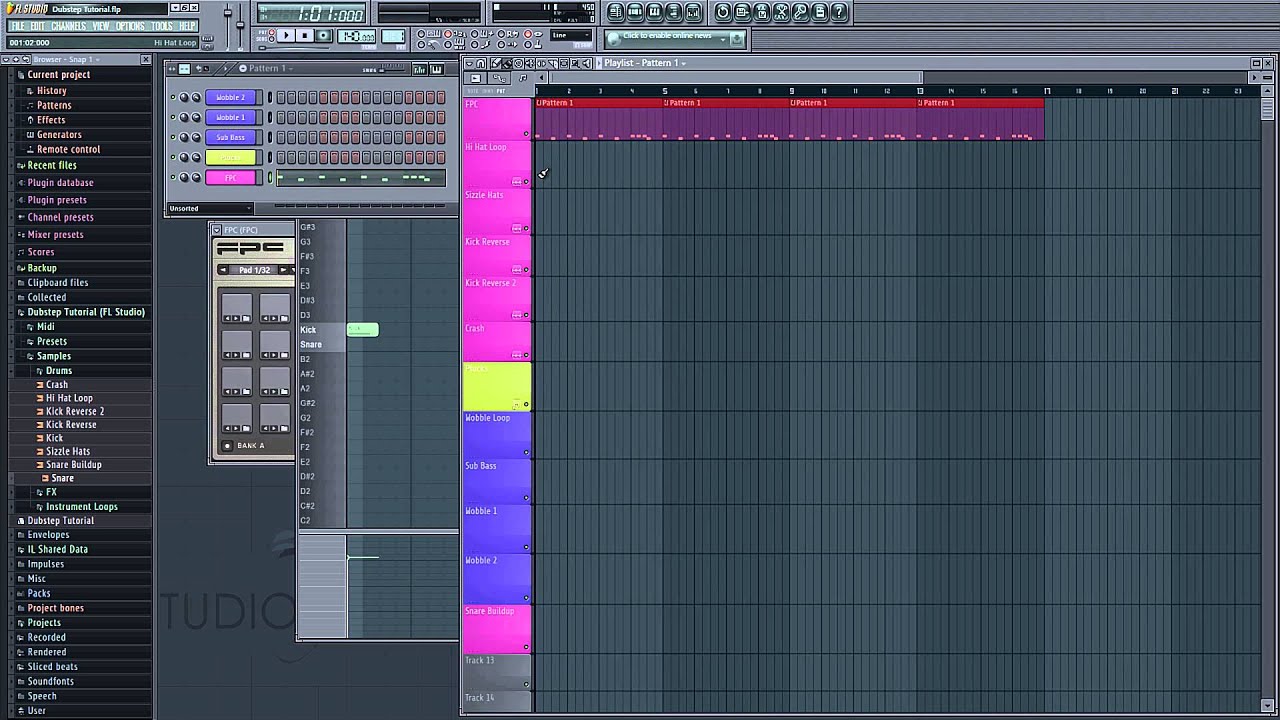Open the EDIT menu

point(38,26)
